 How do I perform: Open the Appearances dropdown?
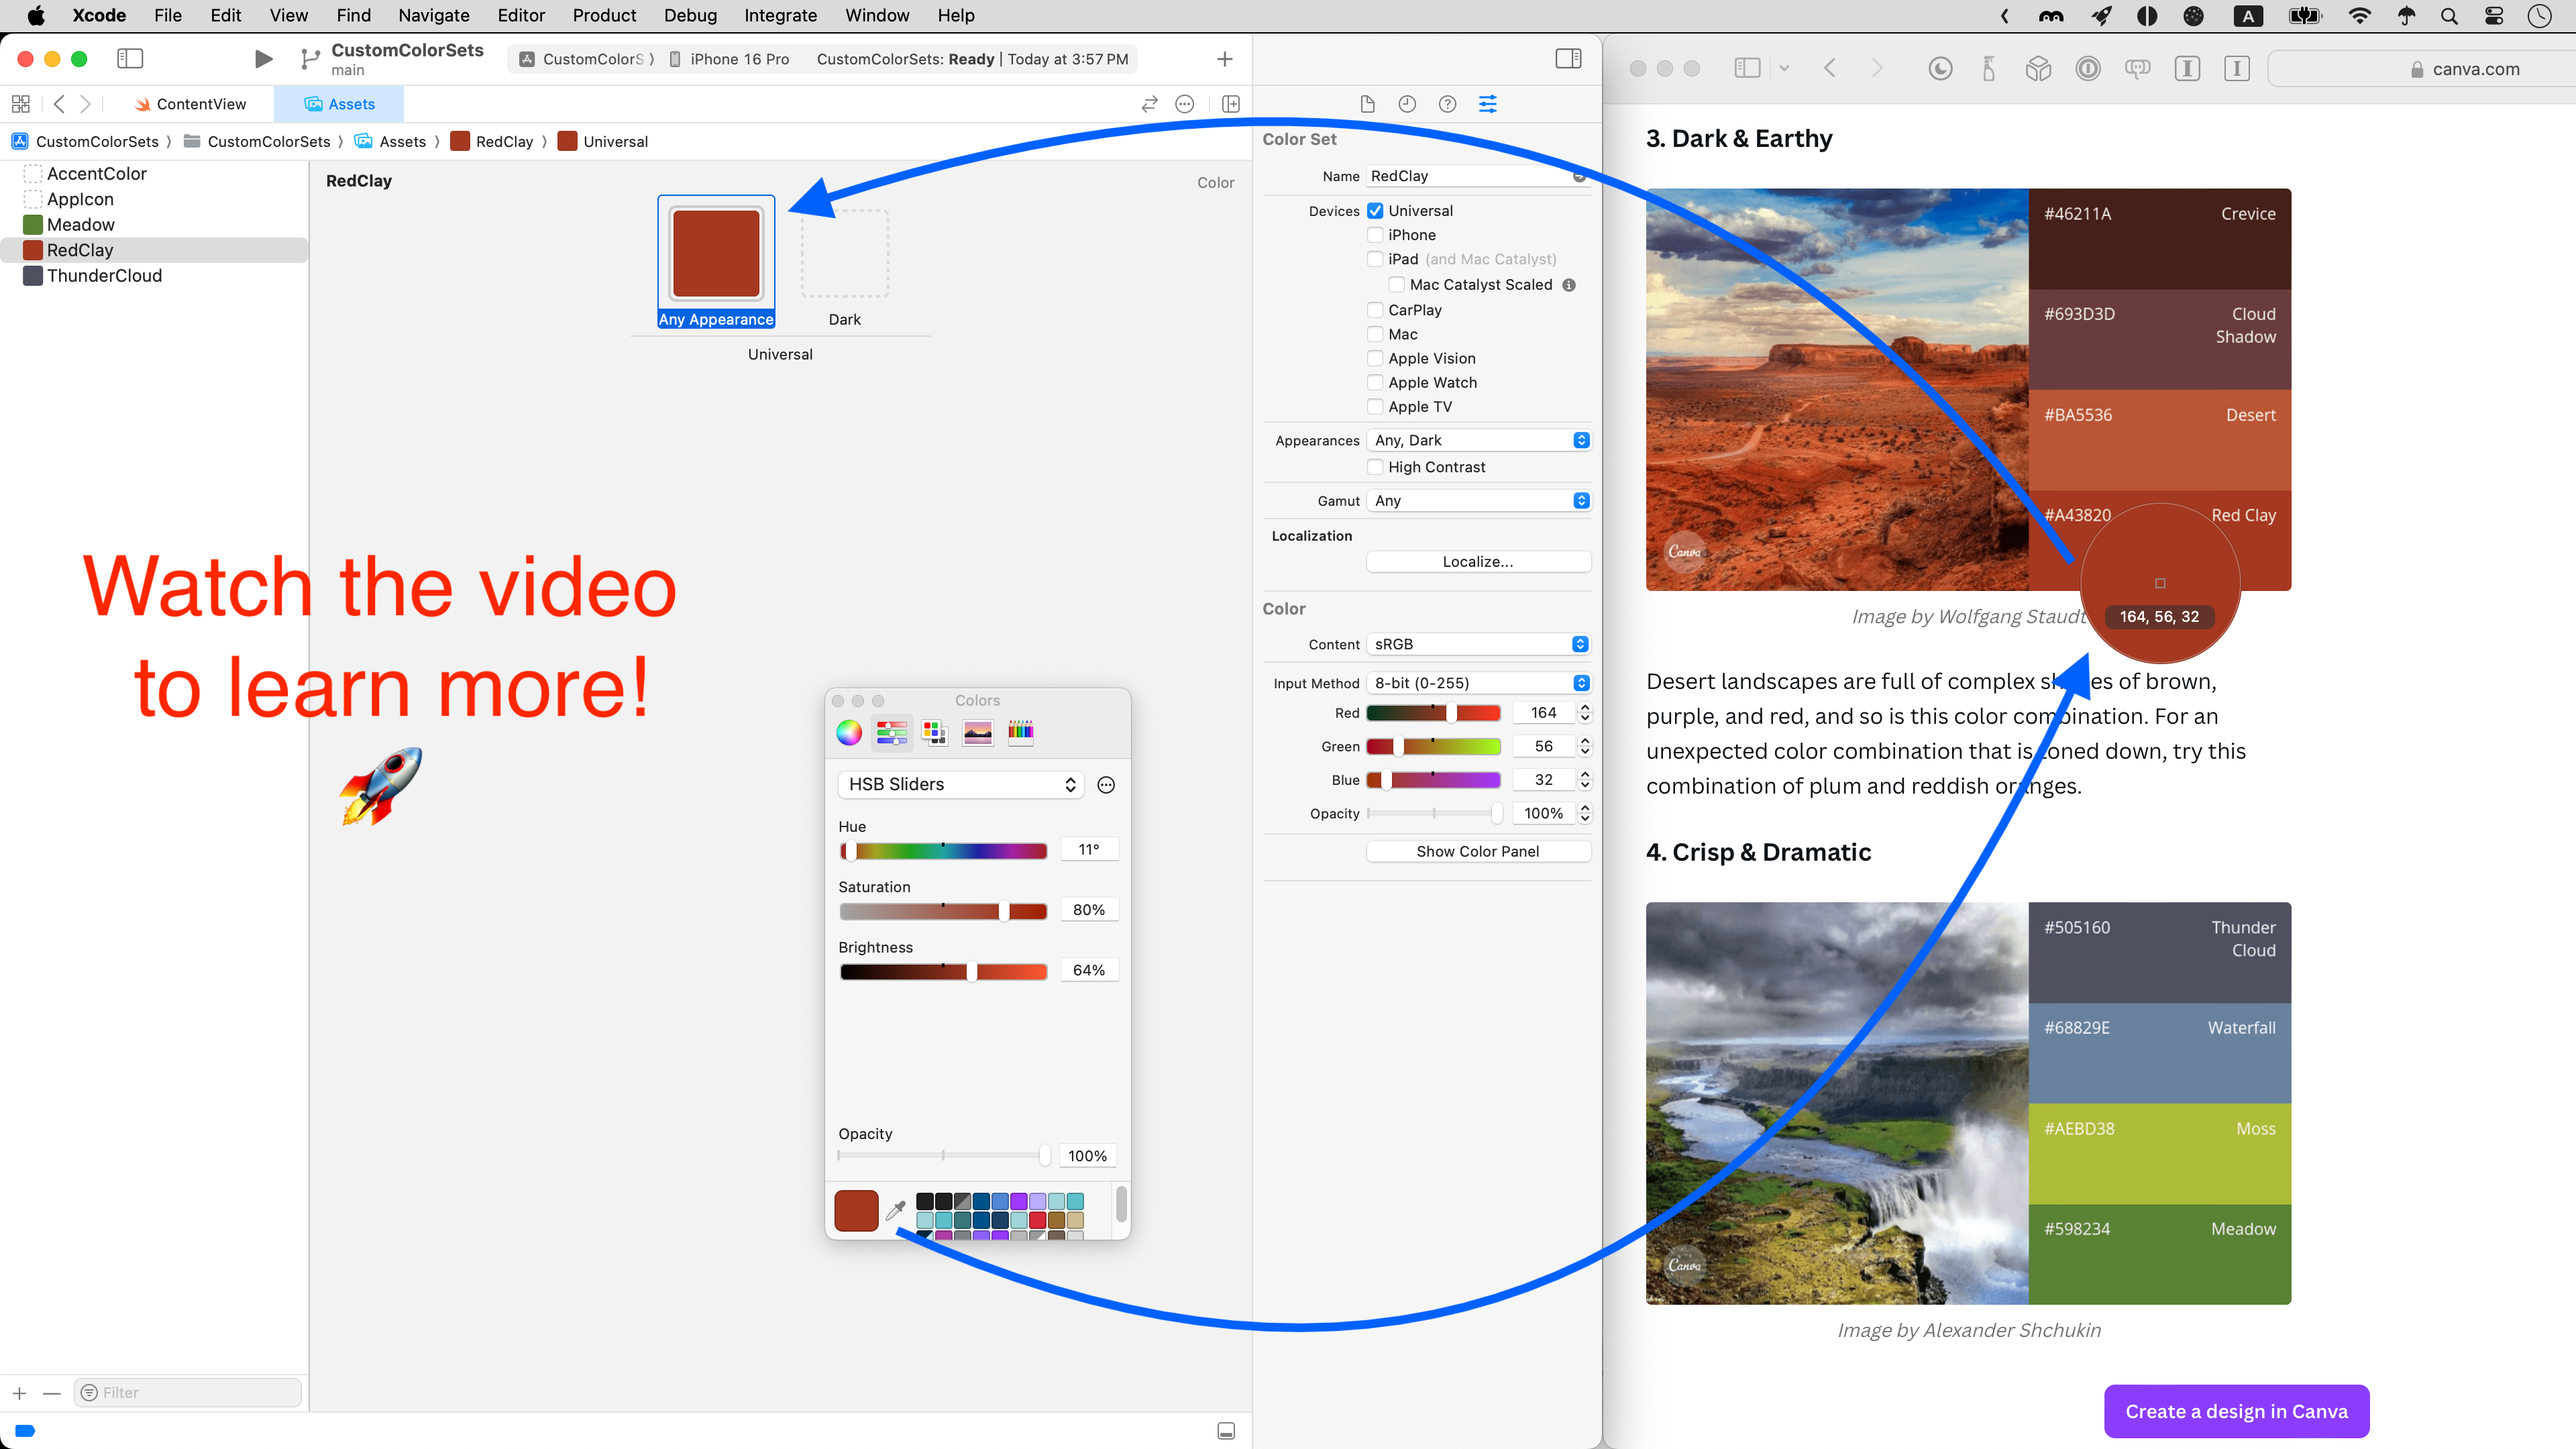[x=1478, y=440]
